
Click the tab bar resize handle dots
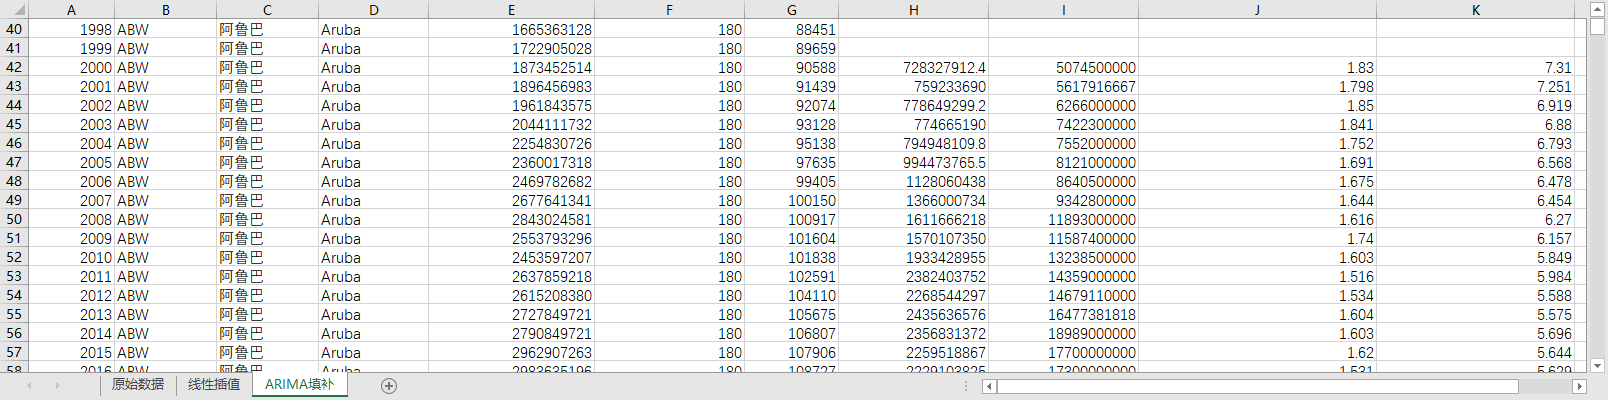click(965, 385)
